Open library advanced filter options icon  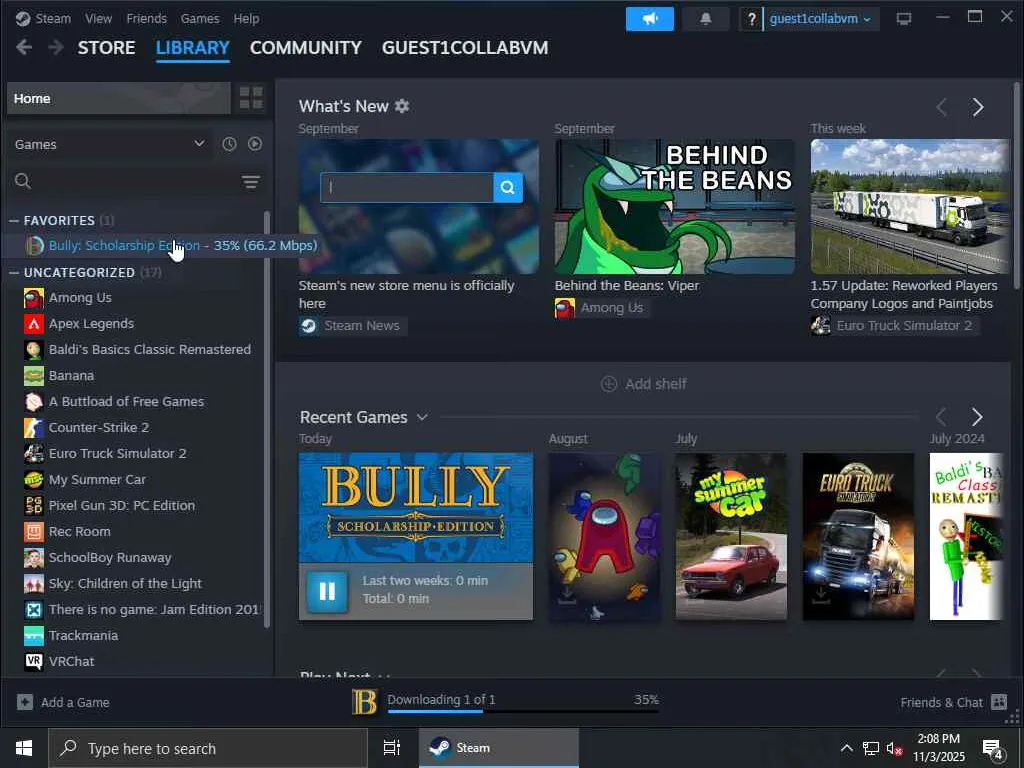pos(251,182)
